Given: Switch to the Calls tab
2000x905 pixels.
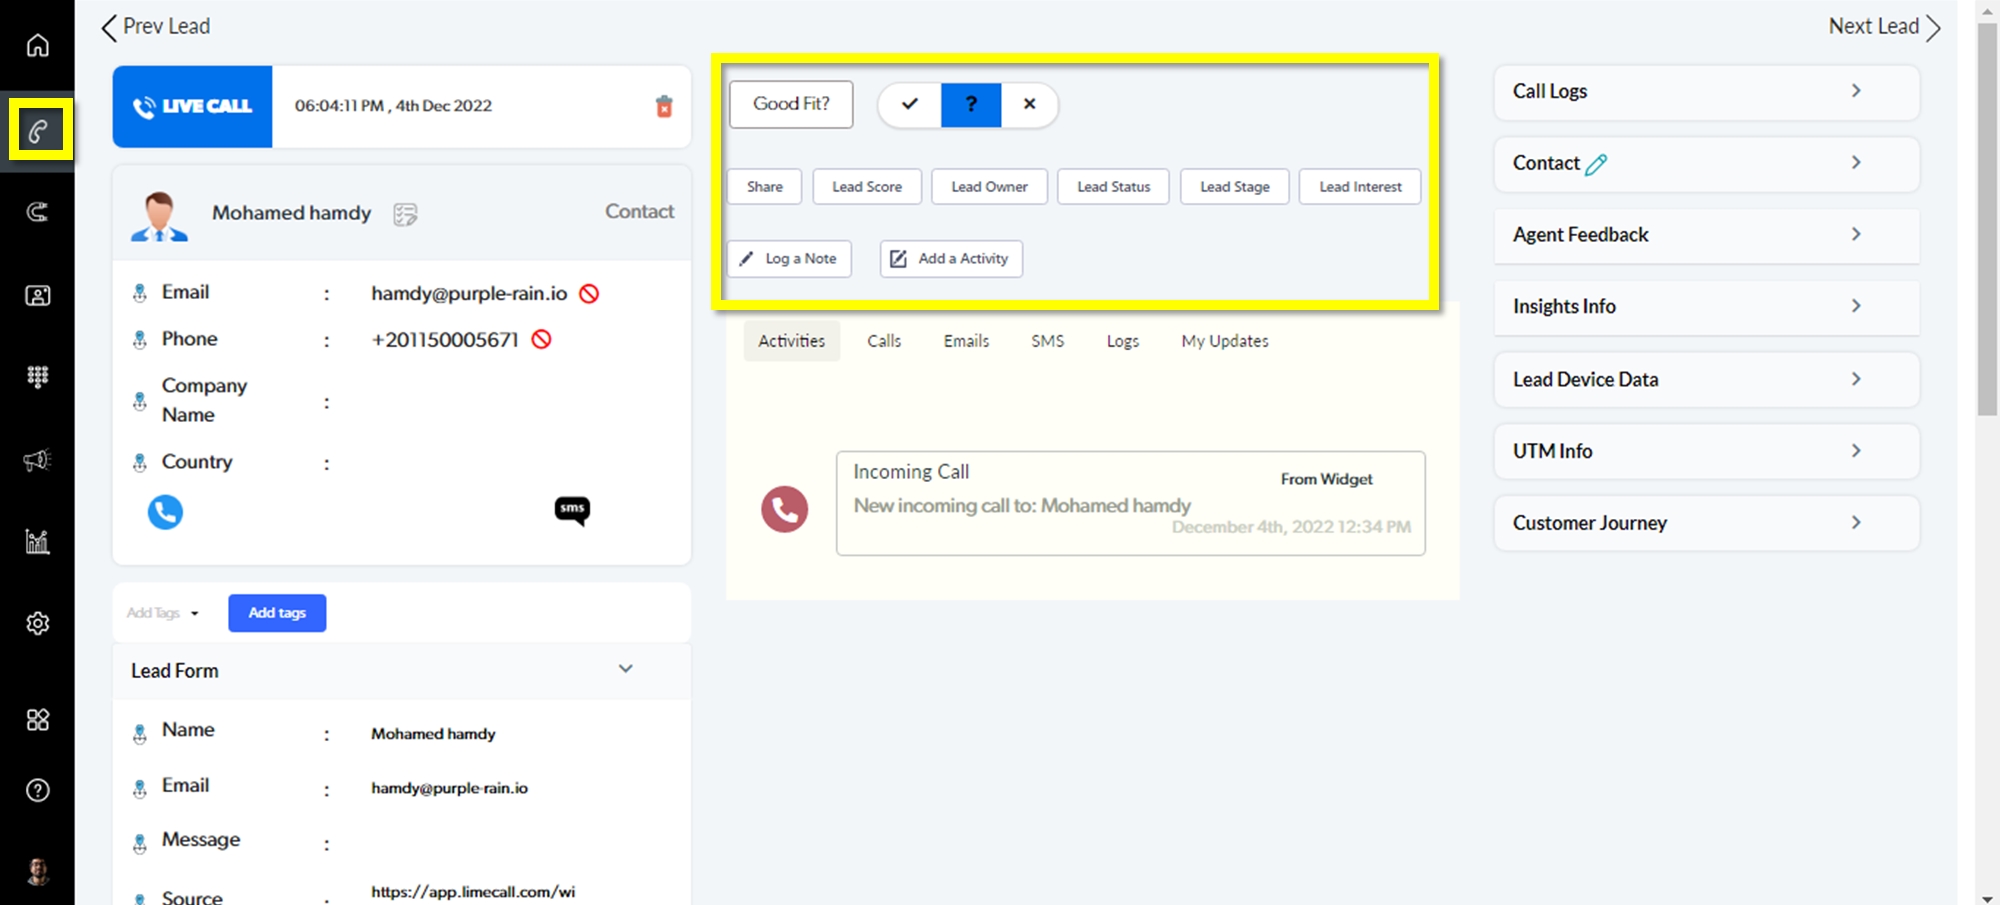Looking at the screenshot, I should pyautogui.click(x=883, y=341).
